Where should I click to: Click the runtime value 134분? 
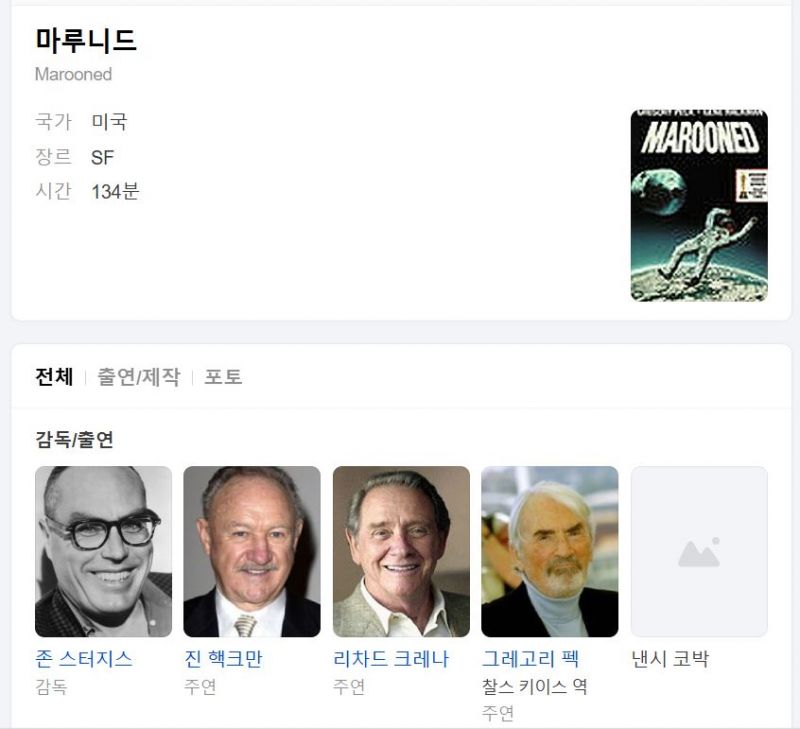[x=115, y=192]
